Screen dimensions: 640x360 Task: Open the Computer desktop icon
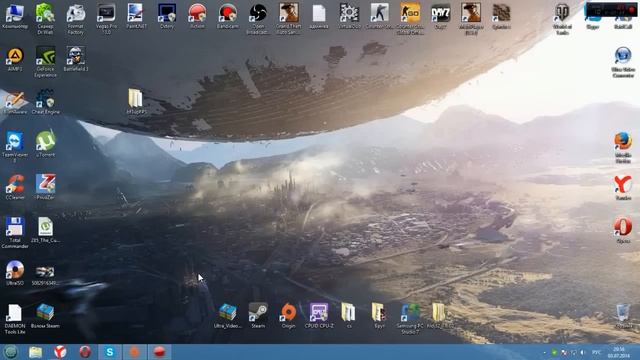[x=15, y=16]
